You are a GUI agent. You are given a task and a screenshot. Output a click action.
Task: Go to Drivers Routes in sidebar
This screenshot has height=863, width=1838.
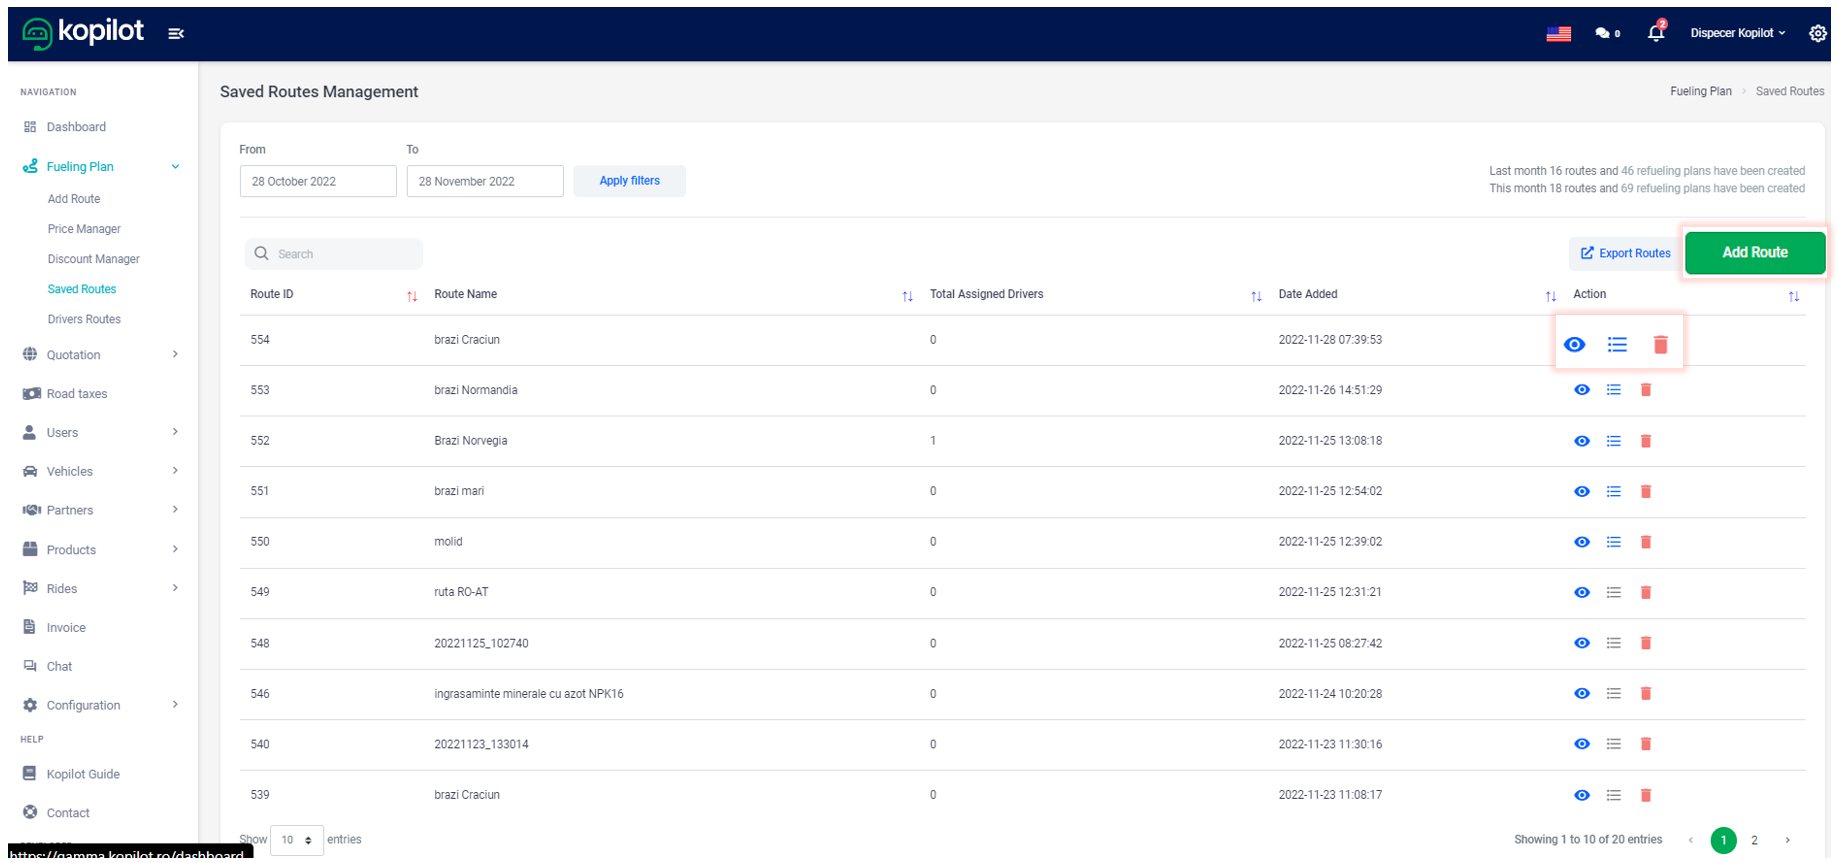coord(84,319)
